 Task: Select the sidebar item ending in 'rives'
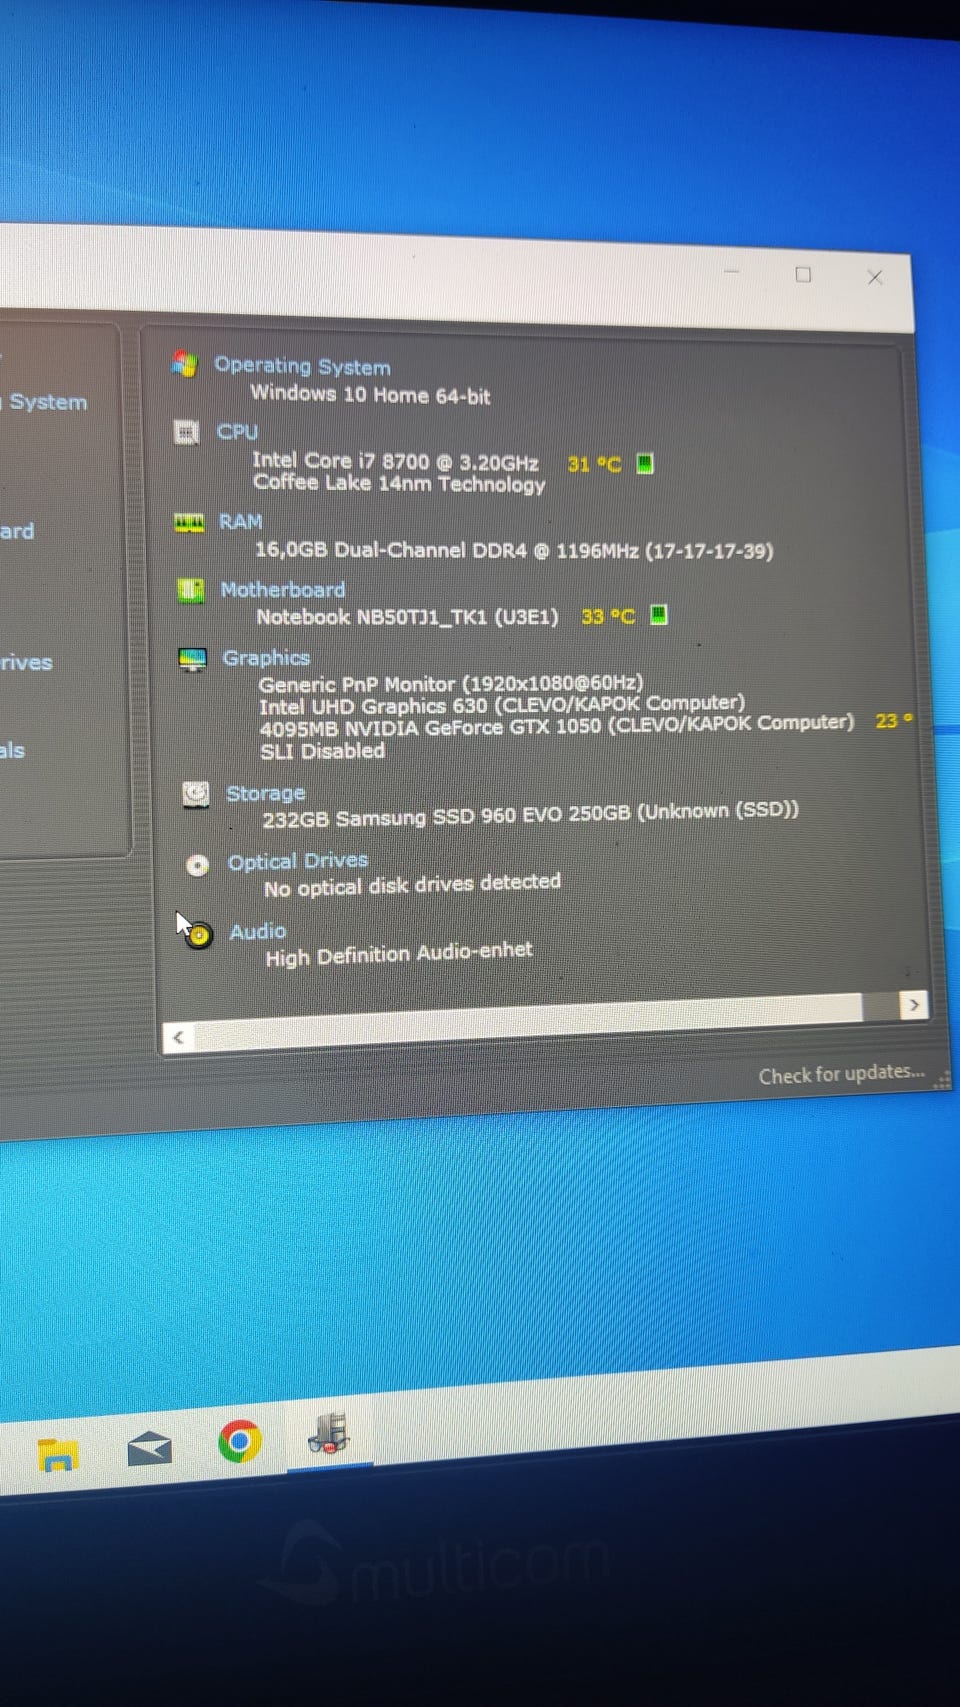coord(26,662)
